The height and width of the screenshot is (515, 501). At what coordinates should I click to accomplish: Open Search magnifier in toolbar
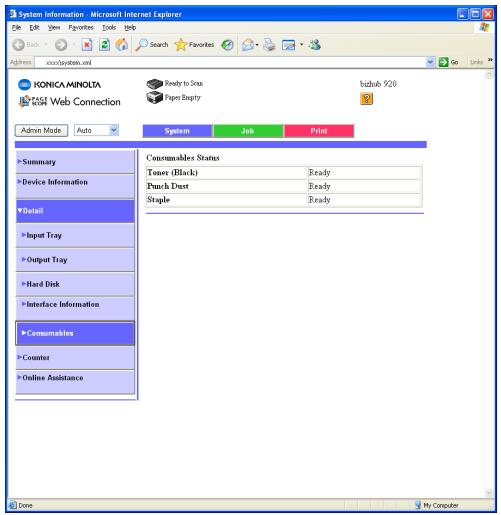point(152,45)
